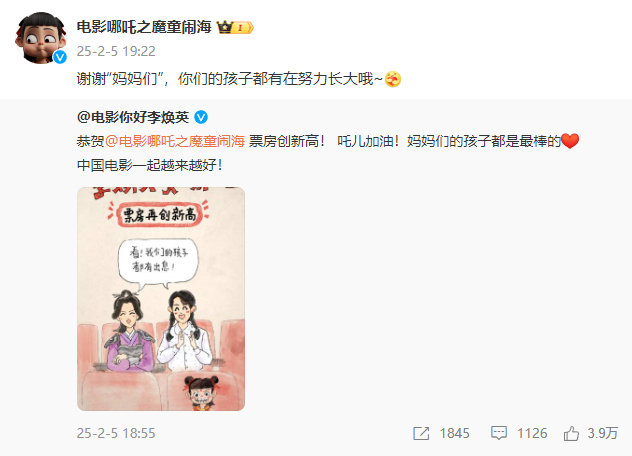632x456 pixels.
Task: Click the 3.9万 like count
Action: (603, 433)
